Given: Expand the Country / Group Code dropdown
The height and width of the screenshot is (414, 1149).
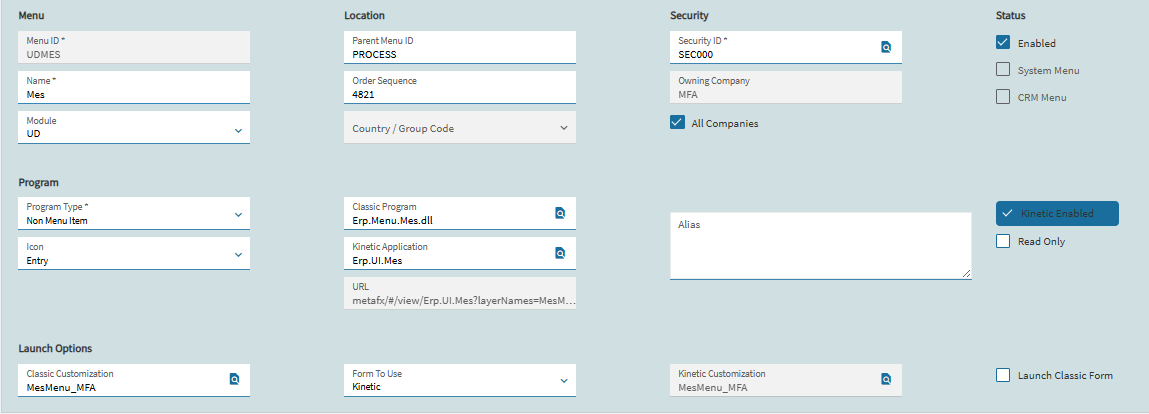Looking at the screenshot, I should 459,127.
